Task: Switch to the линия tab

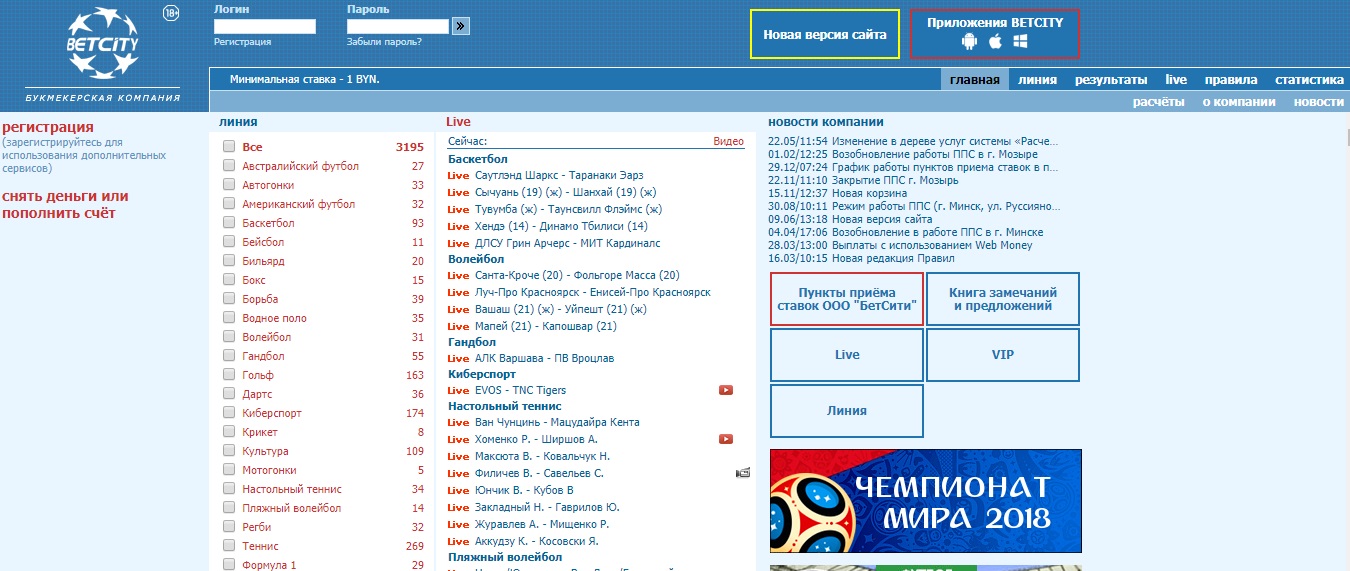Action: [x=1038, y=80]
